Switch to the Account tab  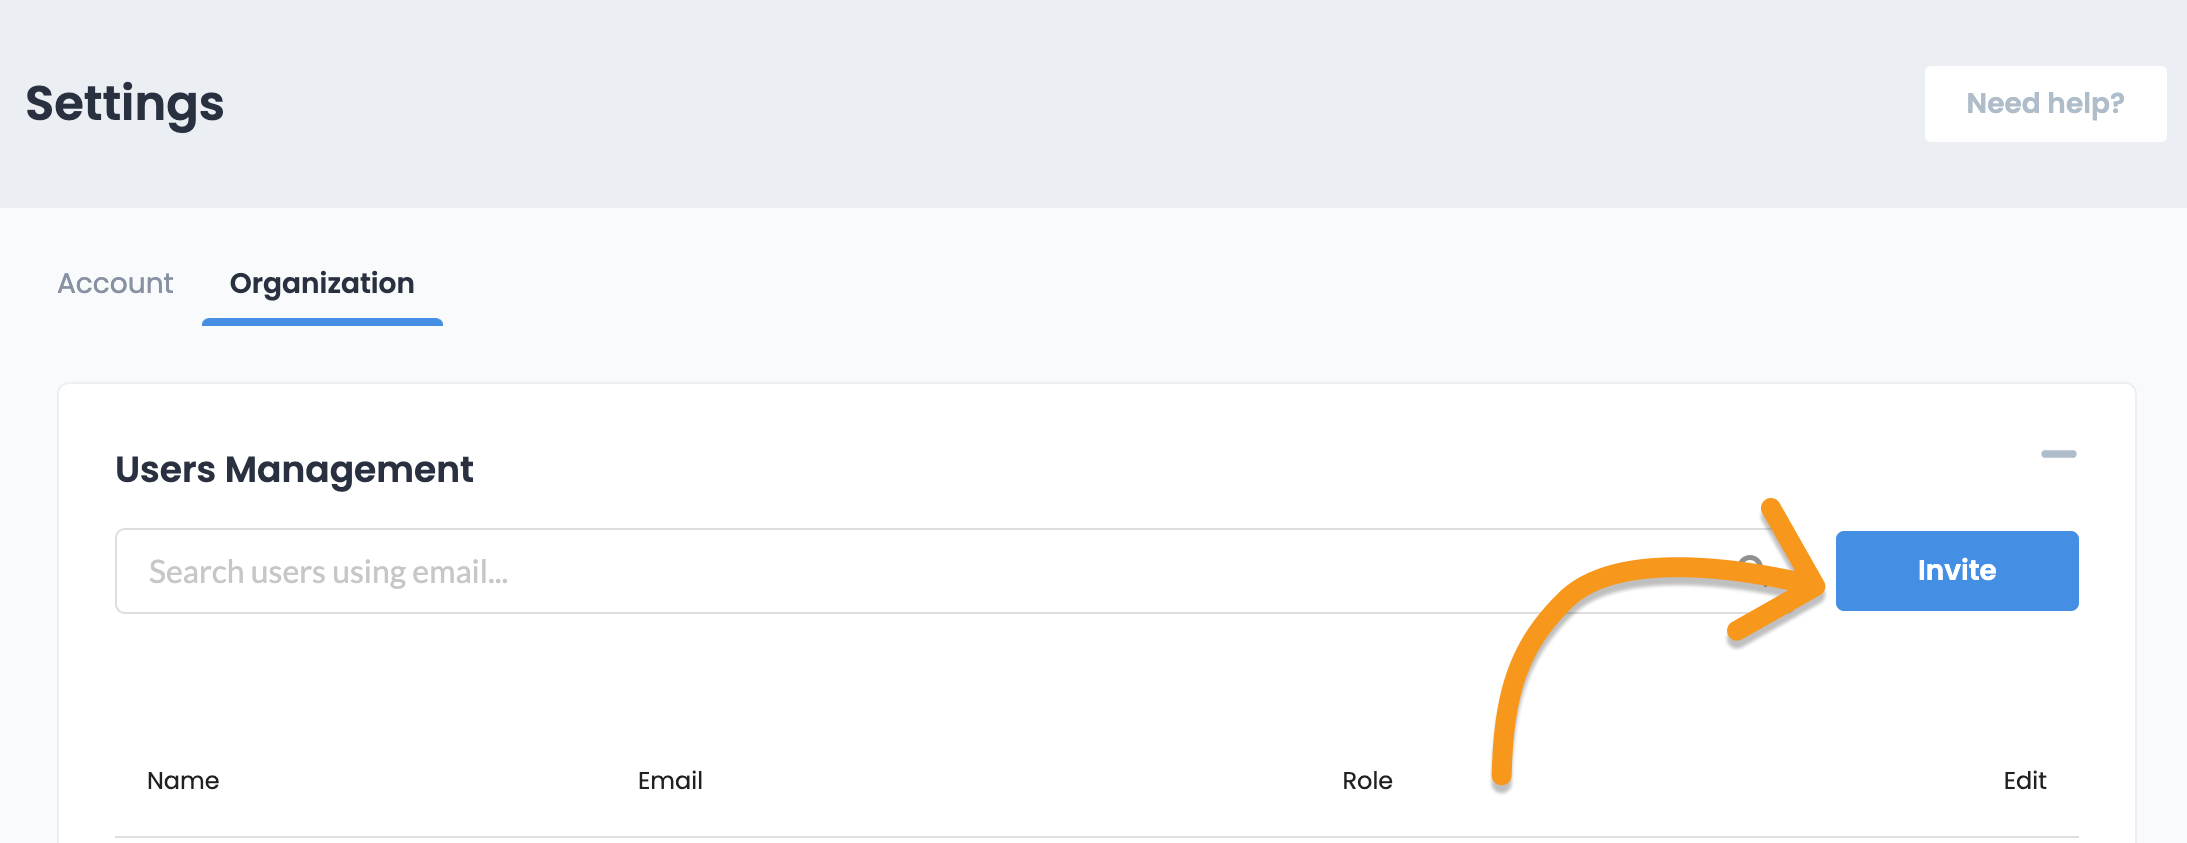click(115, 284)
